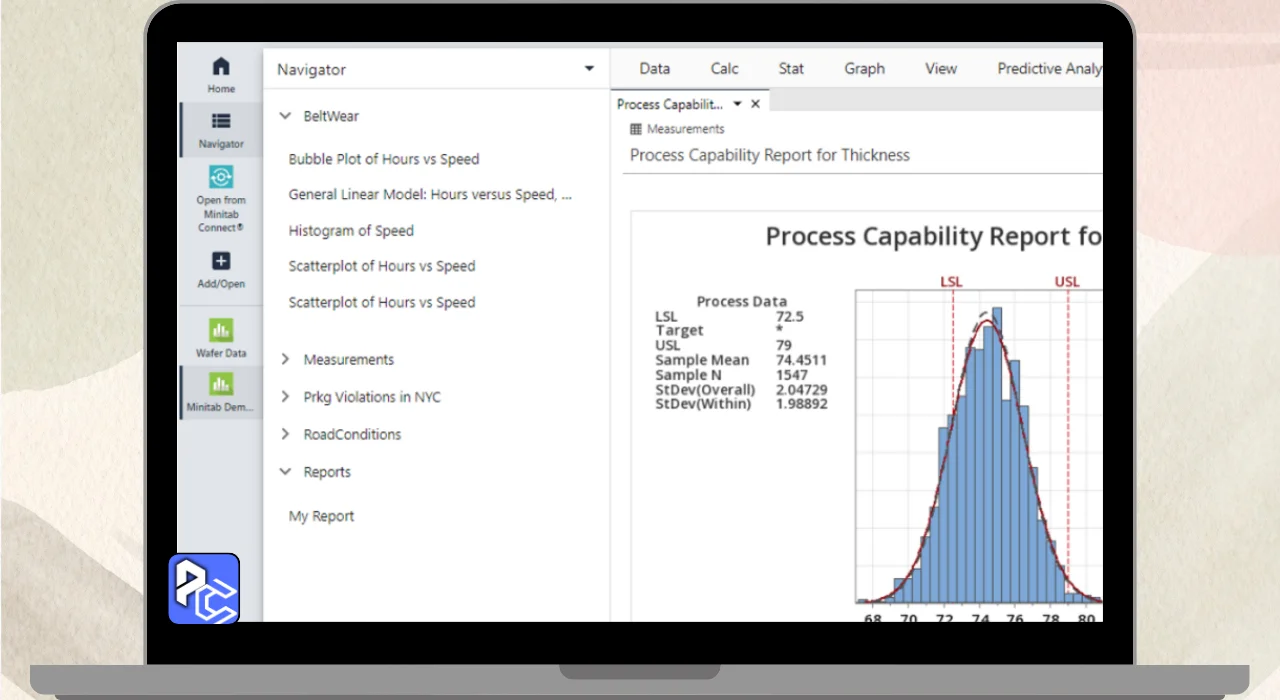Open General Linear Model: Hours versus Speed
1280x700 pixels.
point(430,195)
